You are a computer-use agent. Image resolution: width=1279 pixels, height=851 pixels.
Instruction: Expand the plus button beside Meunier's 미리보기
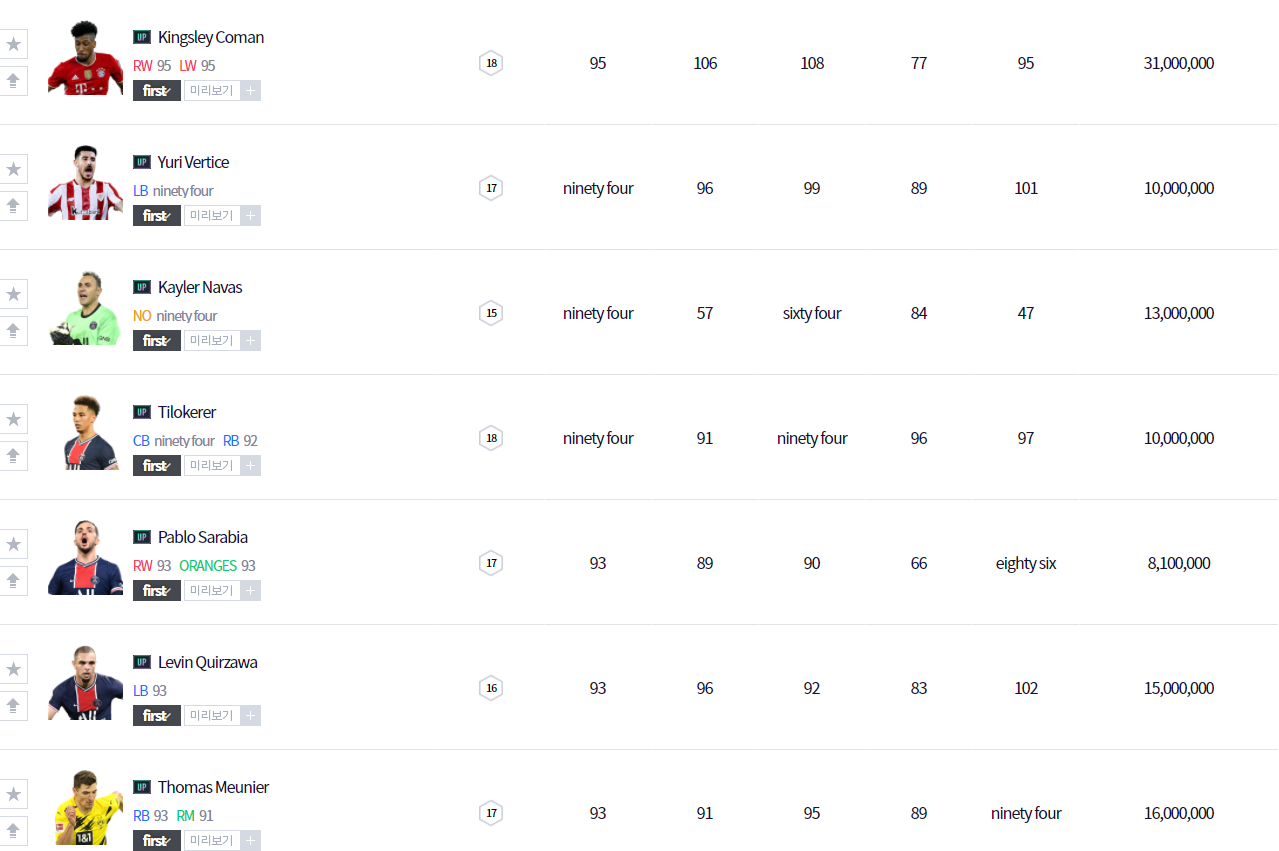point(250,840)
